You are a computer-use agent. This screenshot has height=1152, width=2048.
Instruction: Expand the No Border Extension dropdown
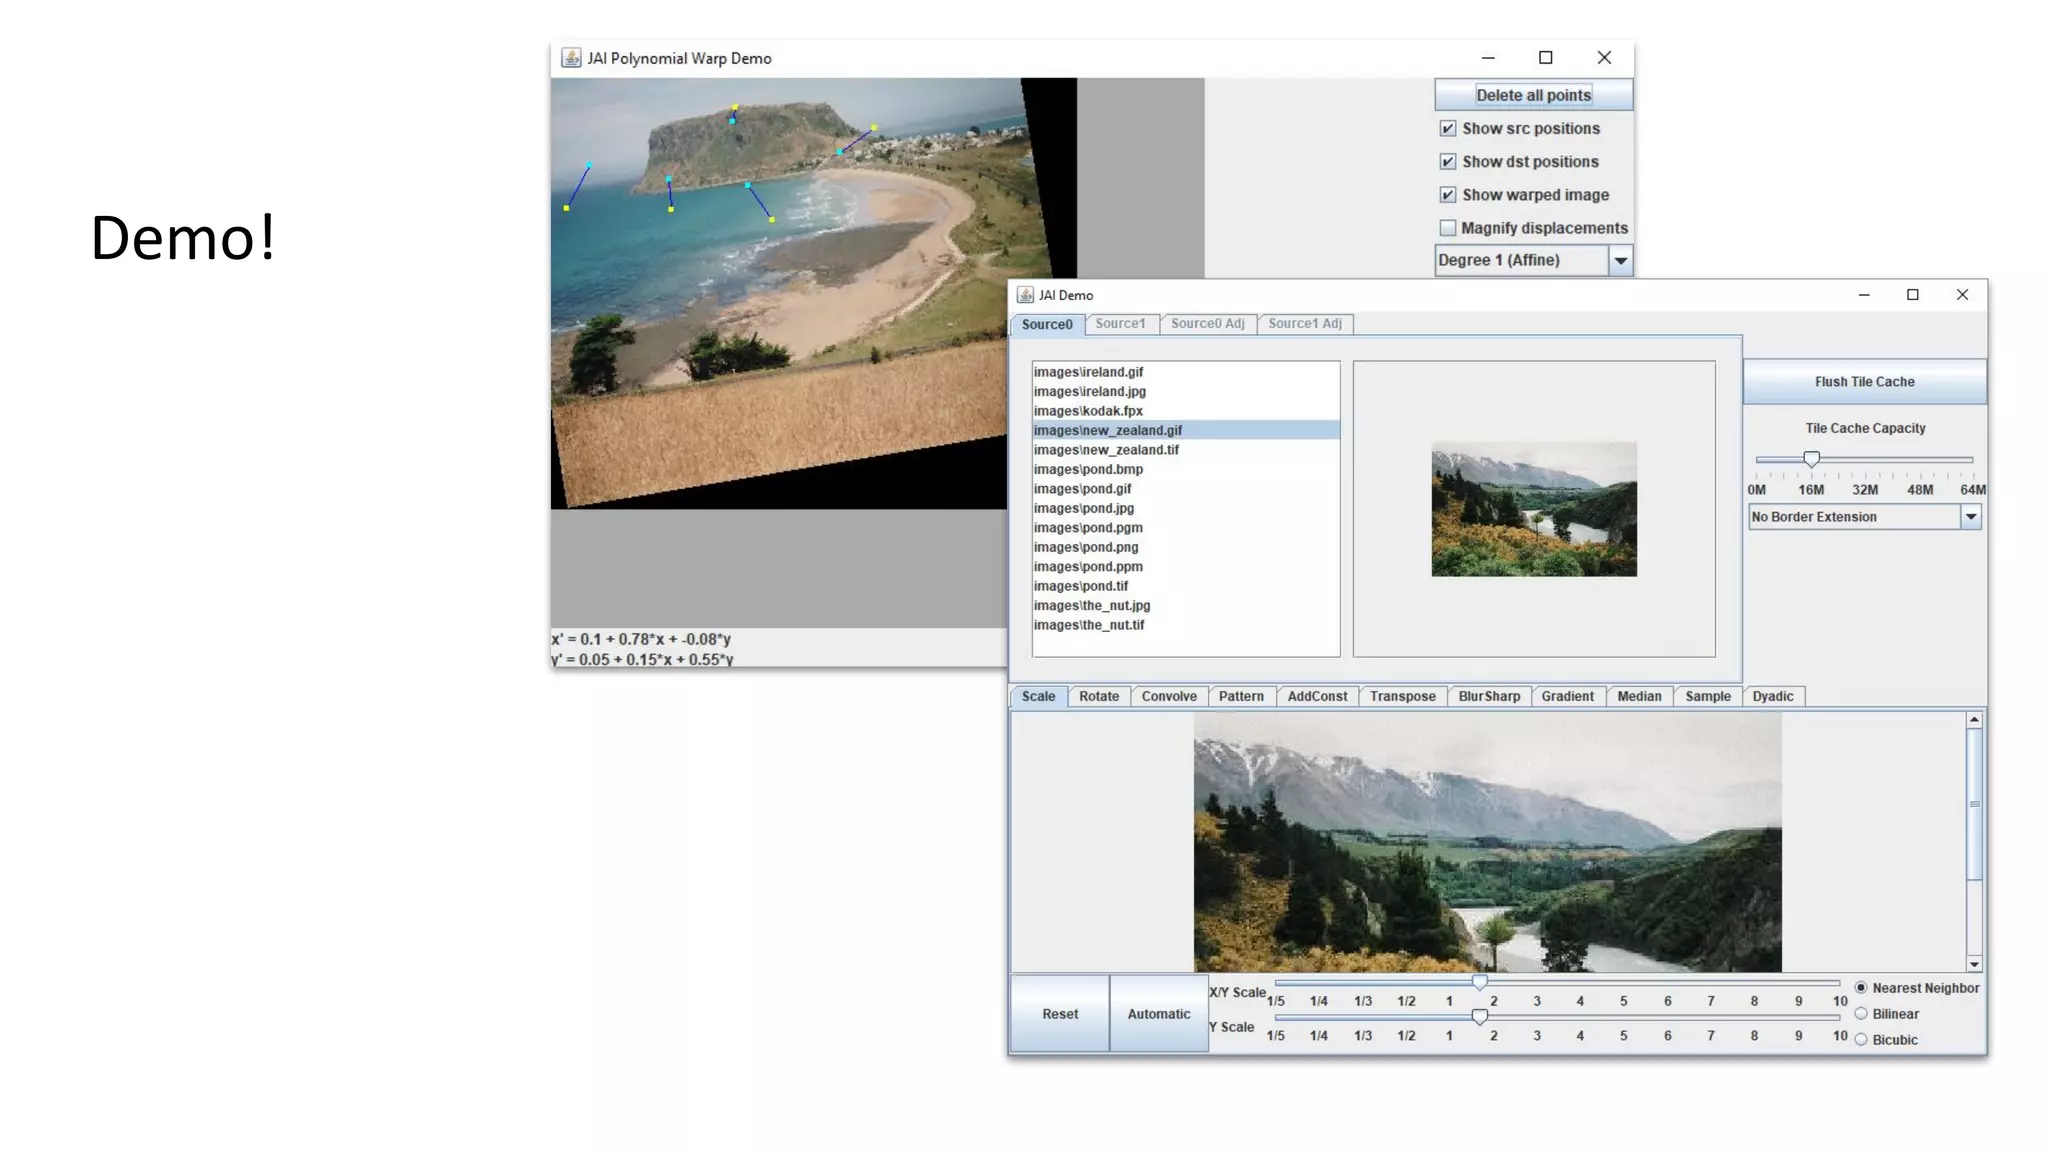point(1970,517)
